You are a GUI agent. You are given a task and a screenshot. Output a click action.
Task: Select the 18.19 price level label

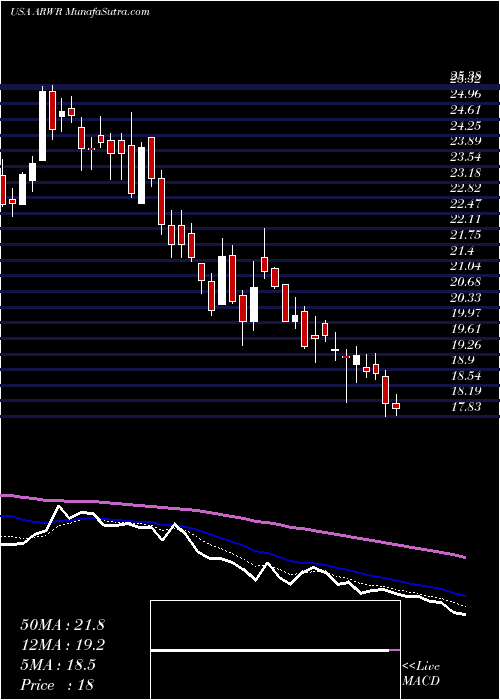pyautogui.click(x=465, y=391)
